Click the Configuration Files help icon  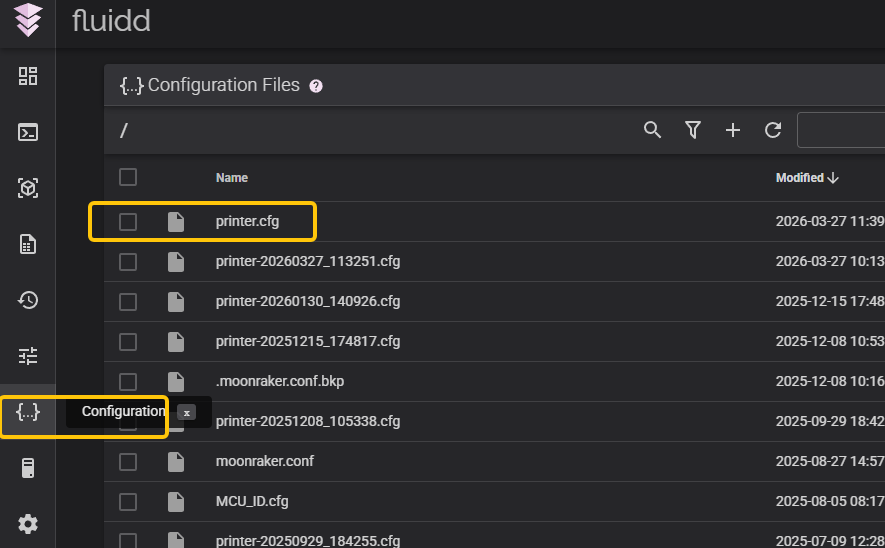click(x=316, y=86)
